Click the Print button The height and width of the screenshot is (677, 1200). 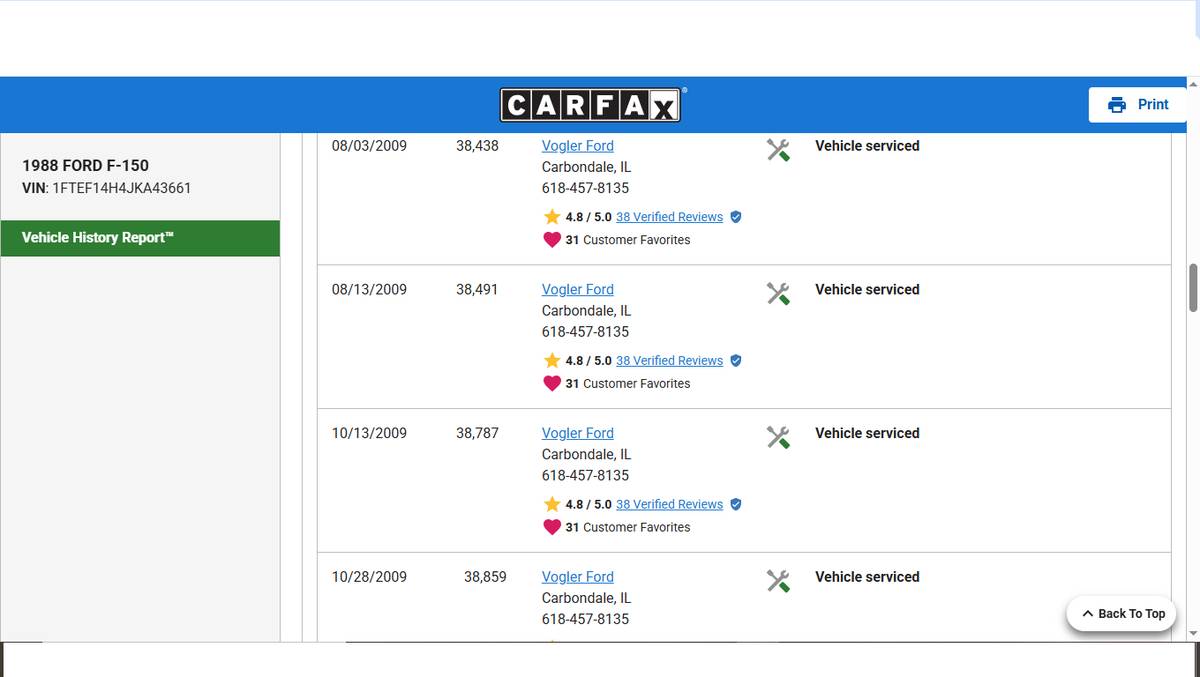[1137, 105]
